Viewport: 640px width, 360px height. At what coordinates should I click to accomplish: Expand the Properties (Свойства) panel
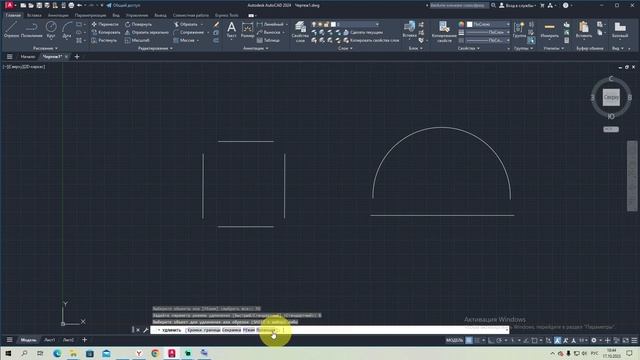coord(468,48)
